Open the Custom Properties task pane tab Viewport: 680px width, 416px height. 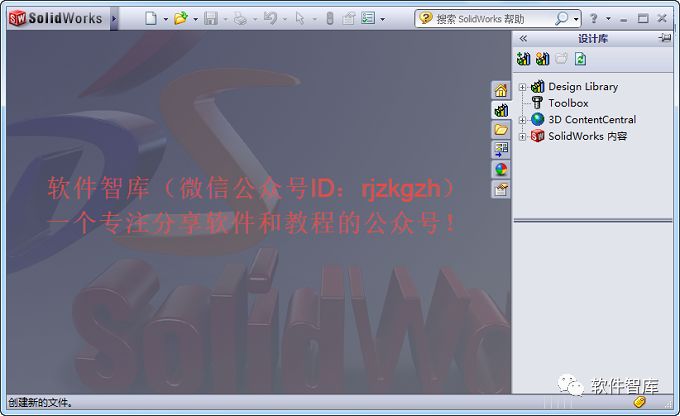[x=501, y=190]
